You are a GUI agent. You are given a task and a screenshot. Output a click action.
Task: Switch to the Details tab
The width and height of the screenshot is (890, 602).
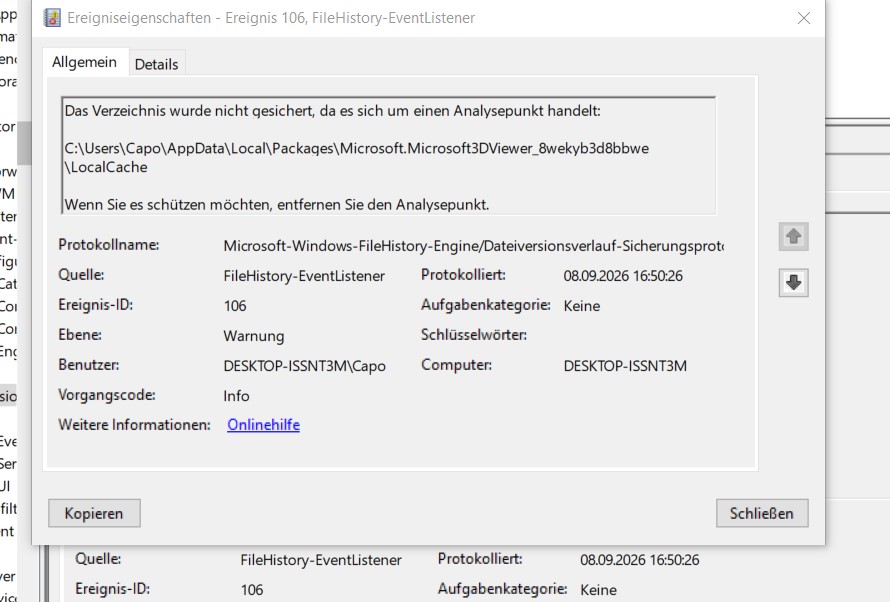156,64
